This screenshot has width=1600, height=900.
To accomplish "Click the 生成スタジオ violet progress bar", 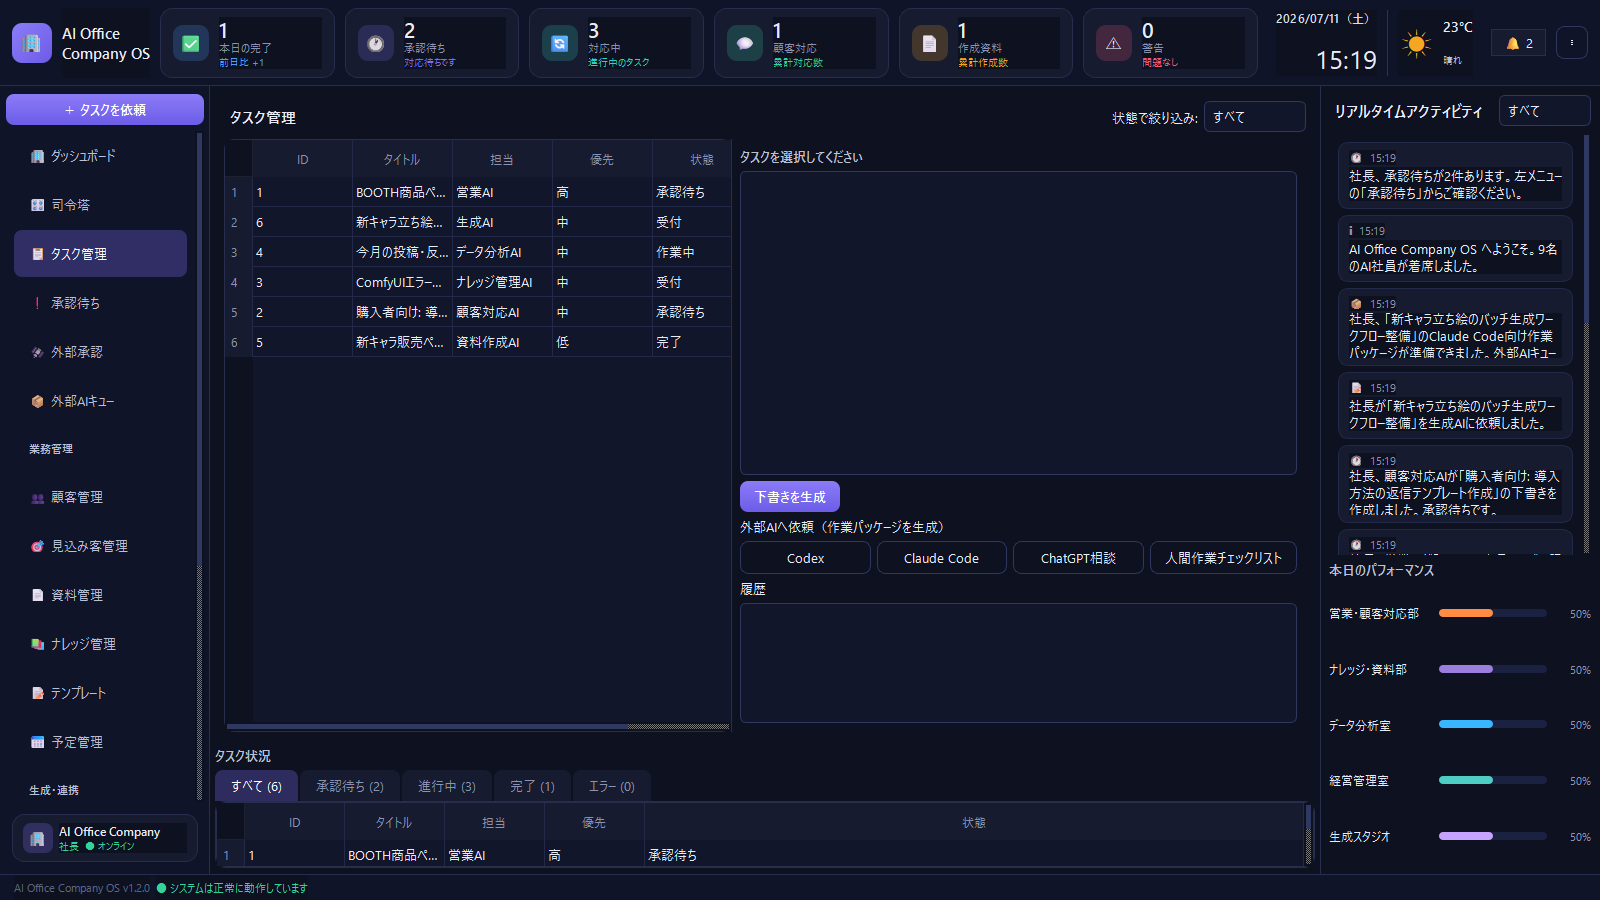I will click(x=1493, y=836).
